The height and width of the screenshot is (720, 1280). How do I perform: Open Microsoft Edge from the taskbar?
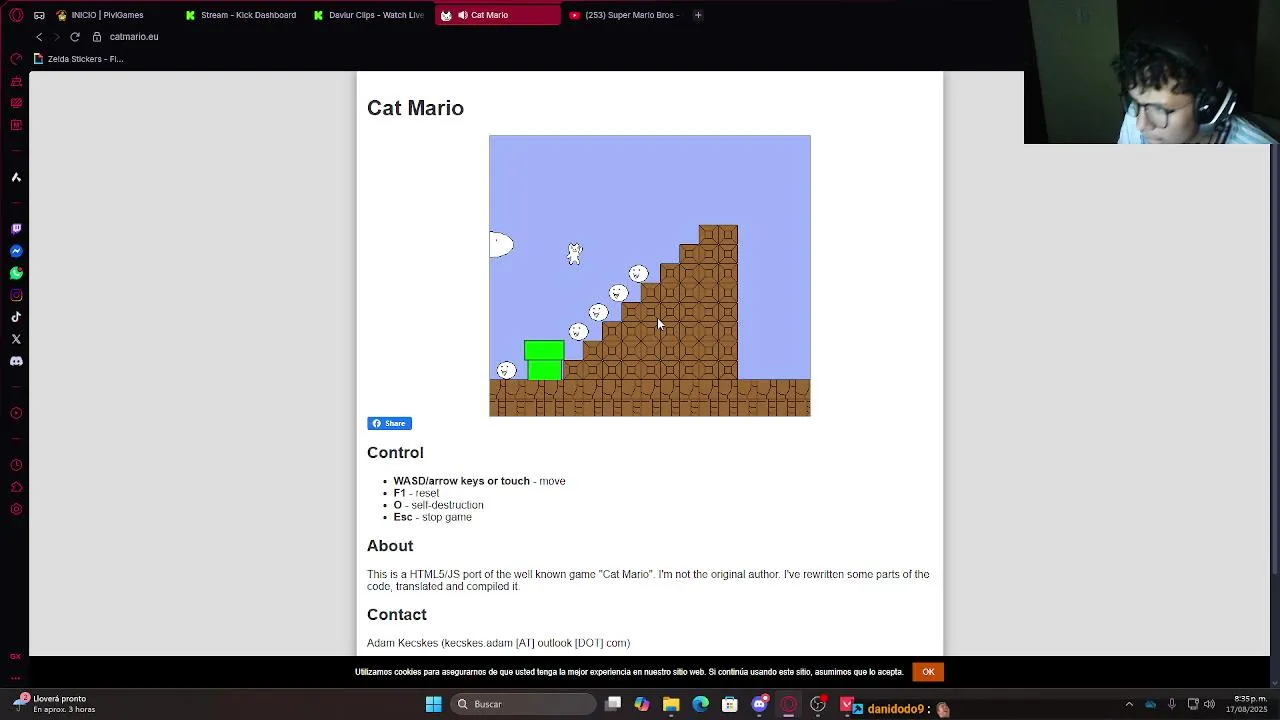pos(700,704)
